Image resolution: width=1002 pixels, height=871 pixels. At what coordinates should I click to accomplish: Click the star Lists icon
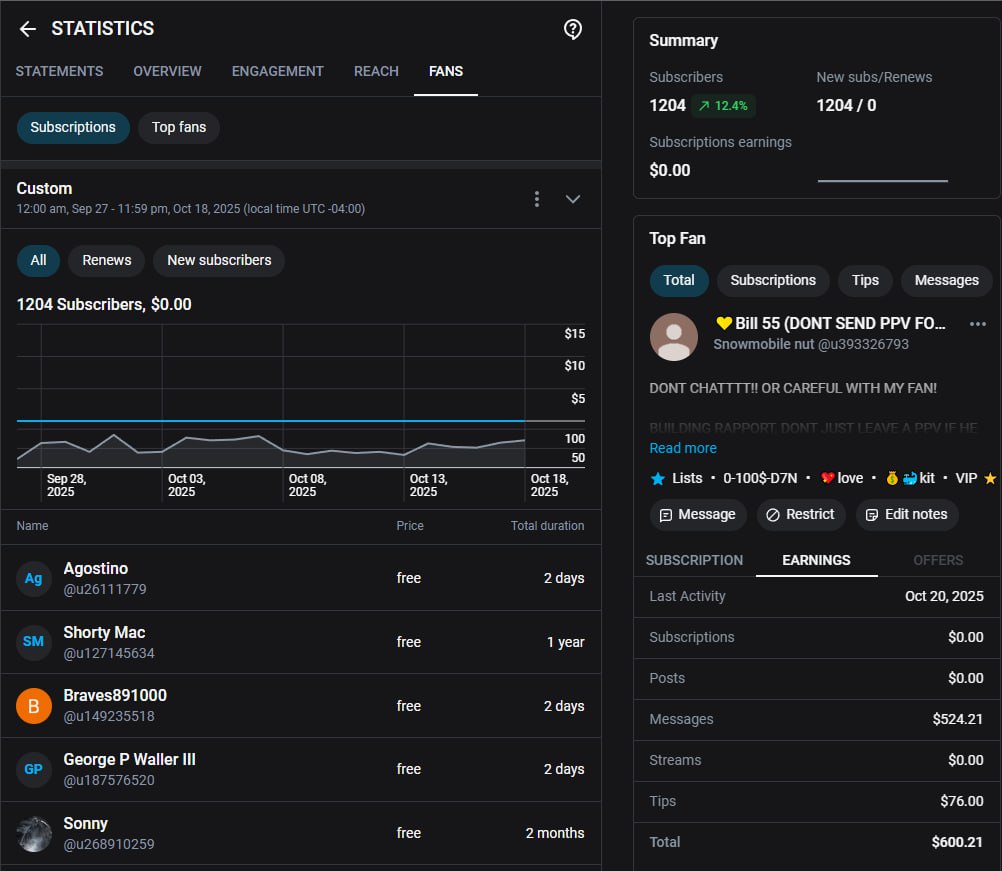pyautogui.click(x=658, y=478)
